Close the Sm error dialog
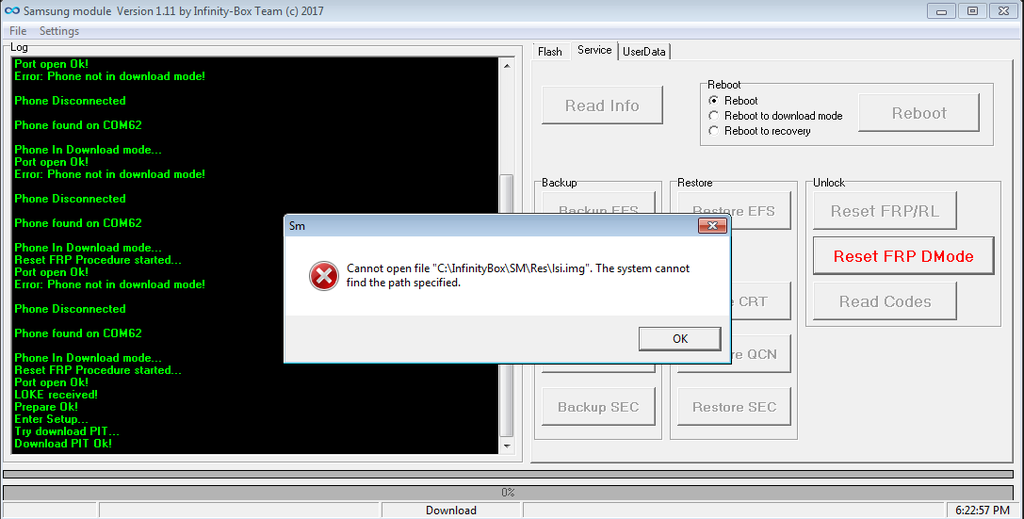Screen dimensions: 1024x519 (712, 226)
